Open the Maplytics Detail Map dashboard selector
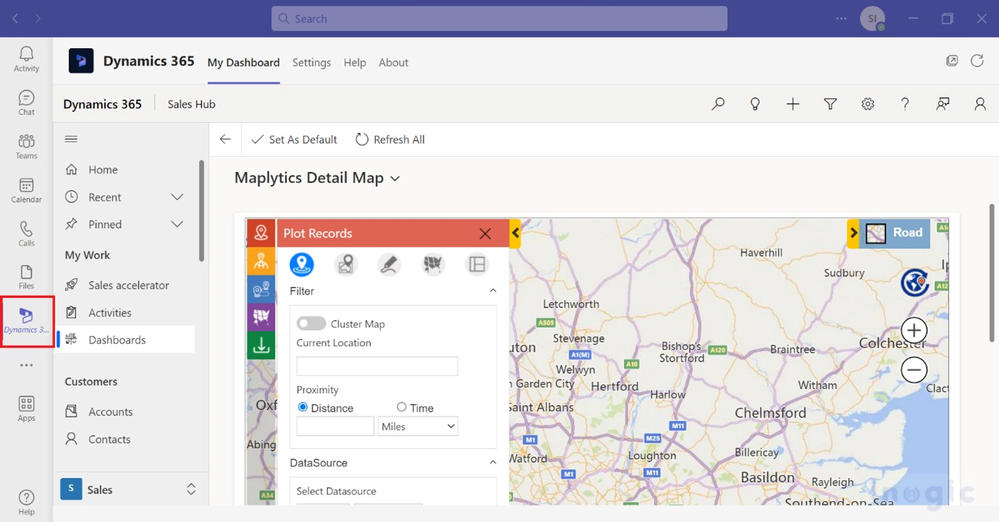999x522 pixels. 317,178
